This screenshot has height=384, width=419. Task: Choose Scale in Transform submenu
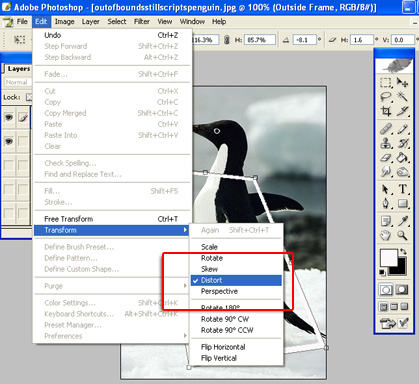coord(236,247)
